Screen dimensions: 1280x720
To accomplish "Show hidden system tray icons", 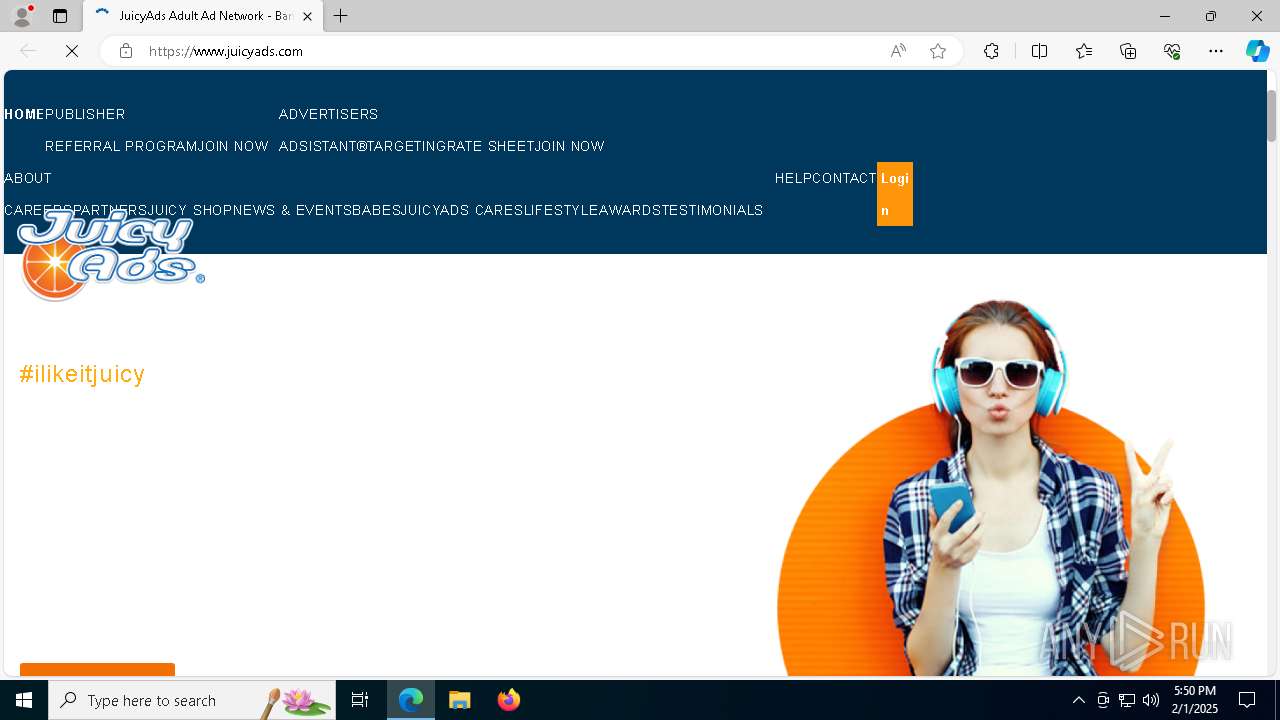I will [x=1078, y=700].
